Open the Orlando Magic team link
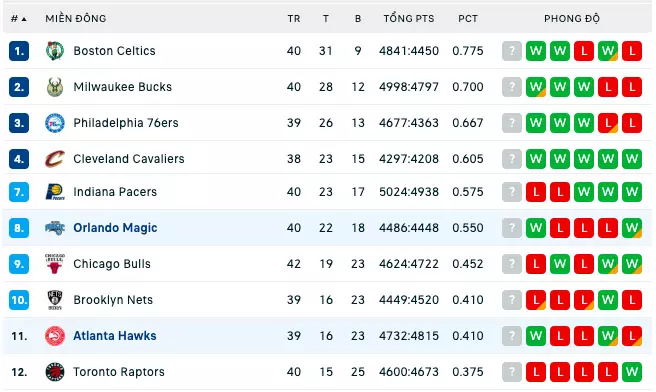This screenshot has width=656, height=392. [115, 228]
